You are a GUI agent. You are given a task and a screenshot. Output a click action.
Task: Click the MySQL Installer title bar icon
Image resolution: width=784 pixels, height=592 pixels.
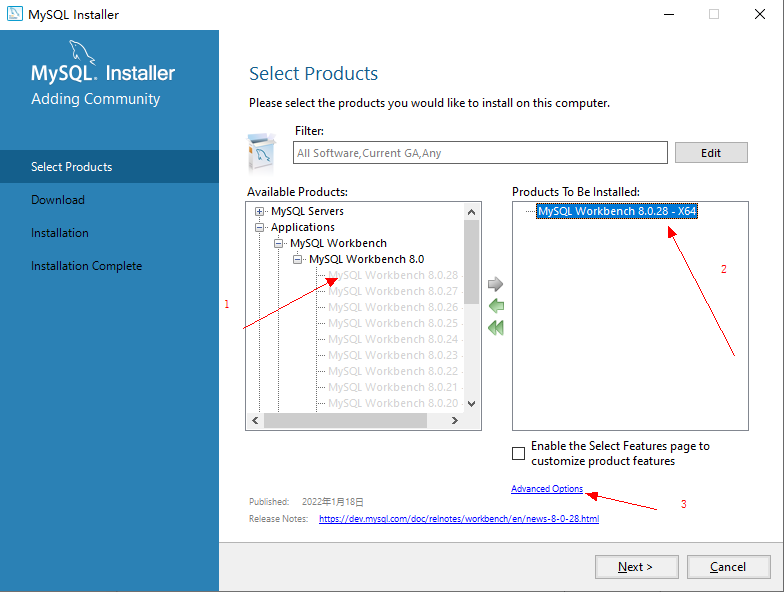pos(14,14)
